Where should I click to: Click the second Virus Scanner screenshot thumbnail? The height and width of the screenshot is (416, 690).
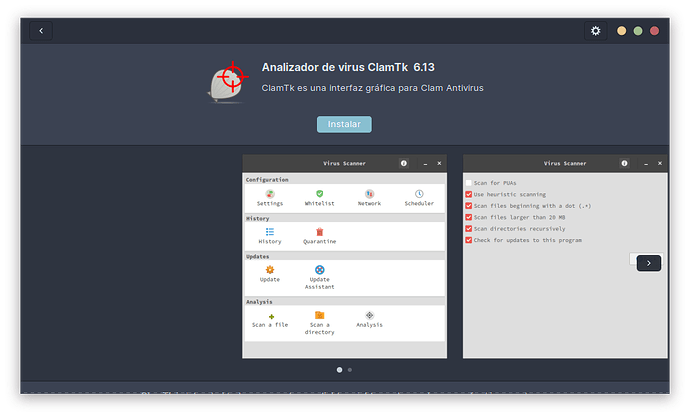pyautogui.click(x=565, y=256)
